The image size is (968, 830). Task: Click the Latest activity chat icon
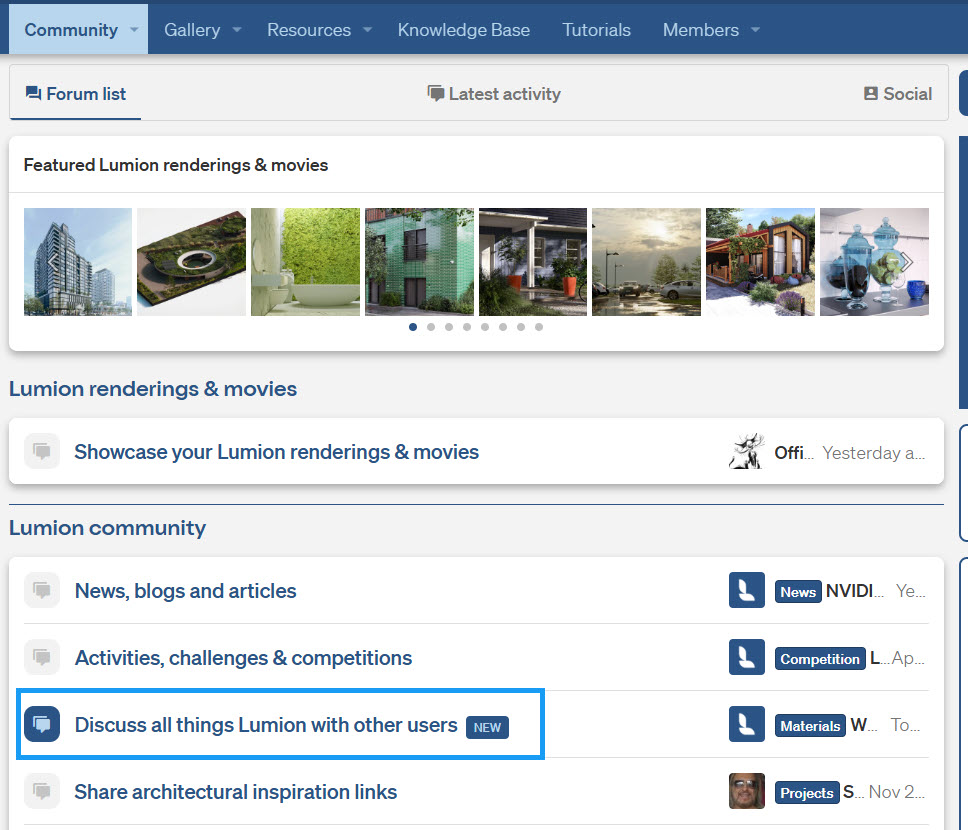point(436,93)
